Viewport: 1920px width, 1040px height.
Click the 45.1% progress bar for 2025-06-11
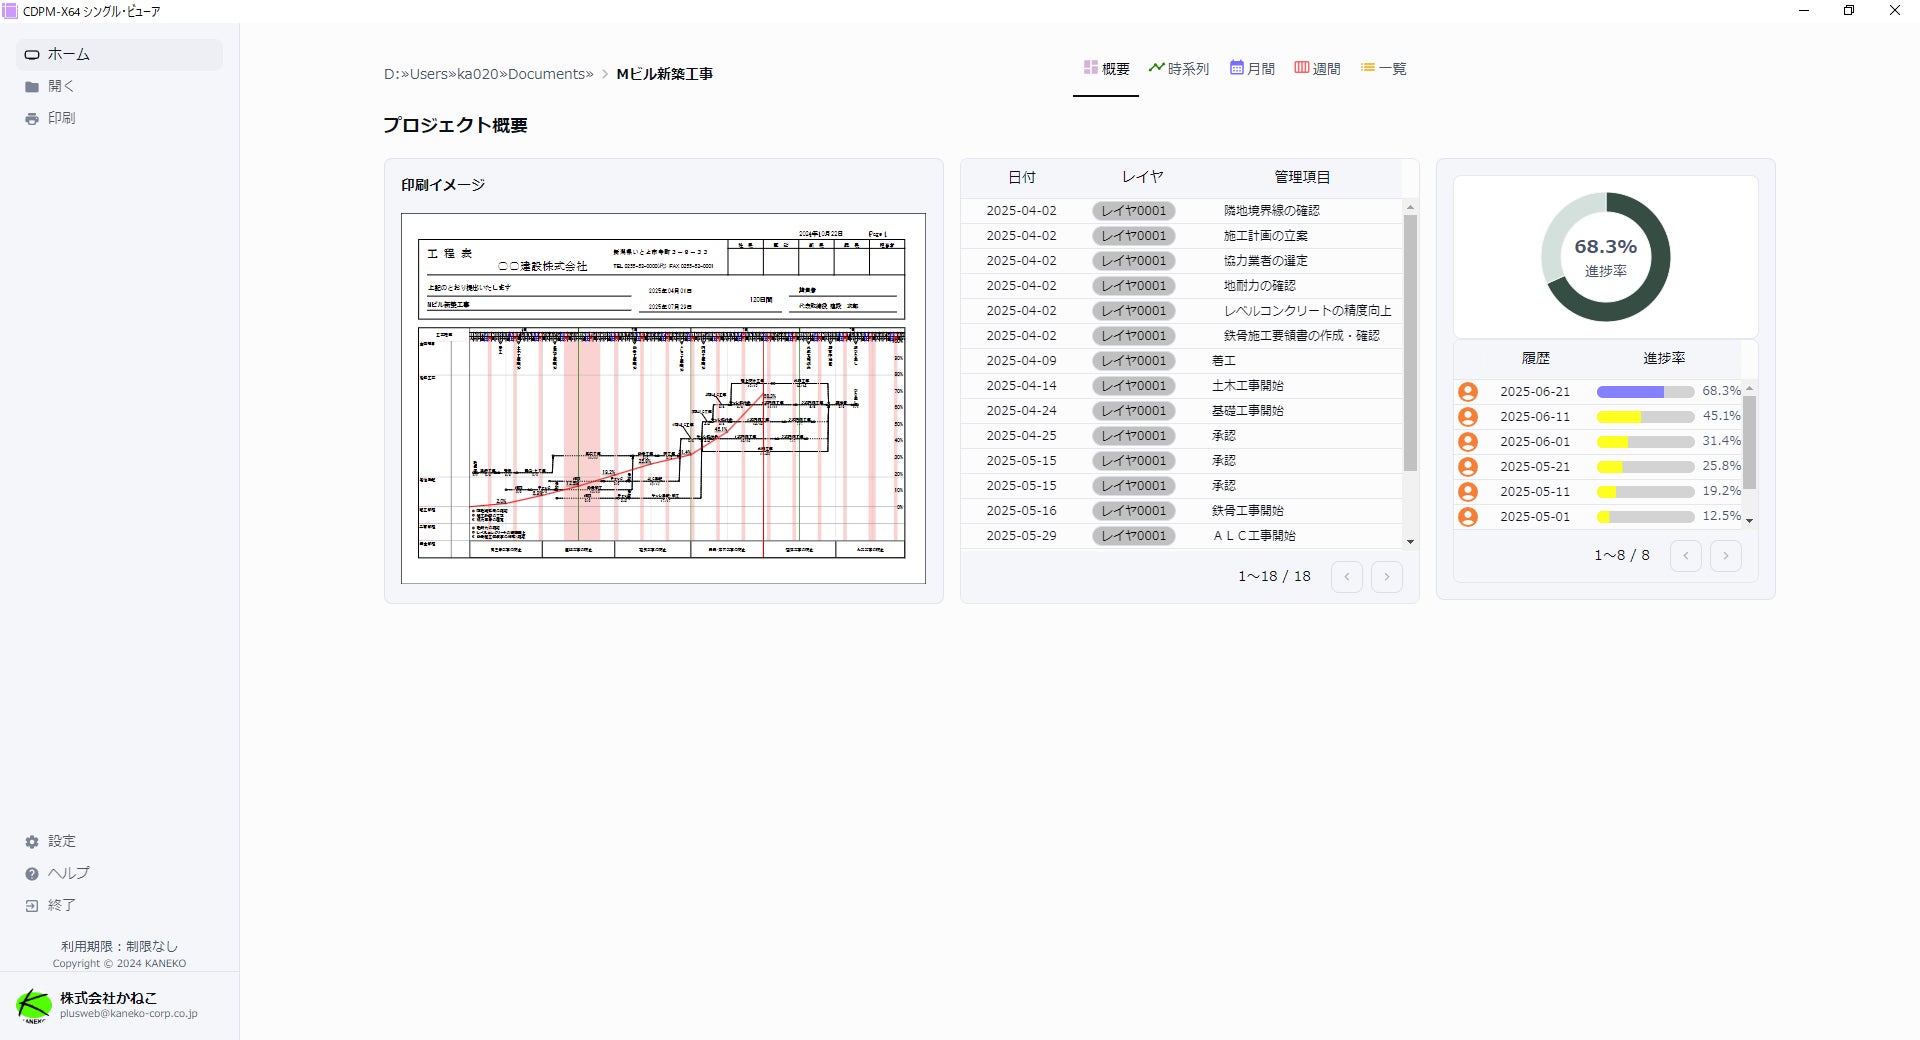pyautogui.click(x=1645, y=417)
